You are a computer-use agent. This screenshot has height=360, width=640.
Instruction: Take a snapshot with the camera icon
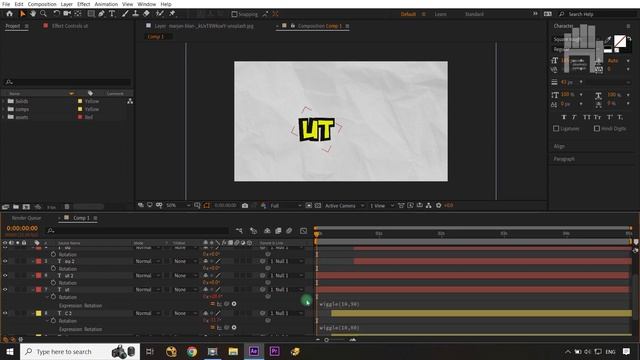245,206
